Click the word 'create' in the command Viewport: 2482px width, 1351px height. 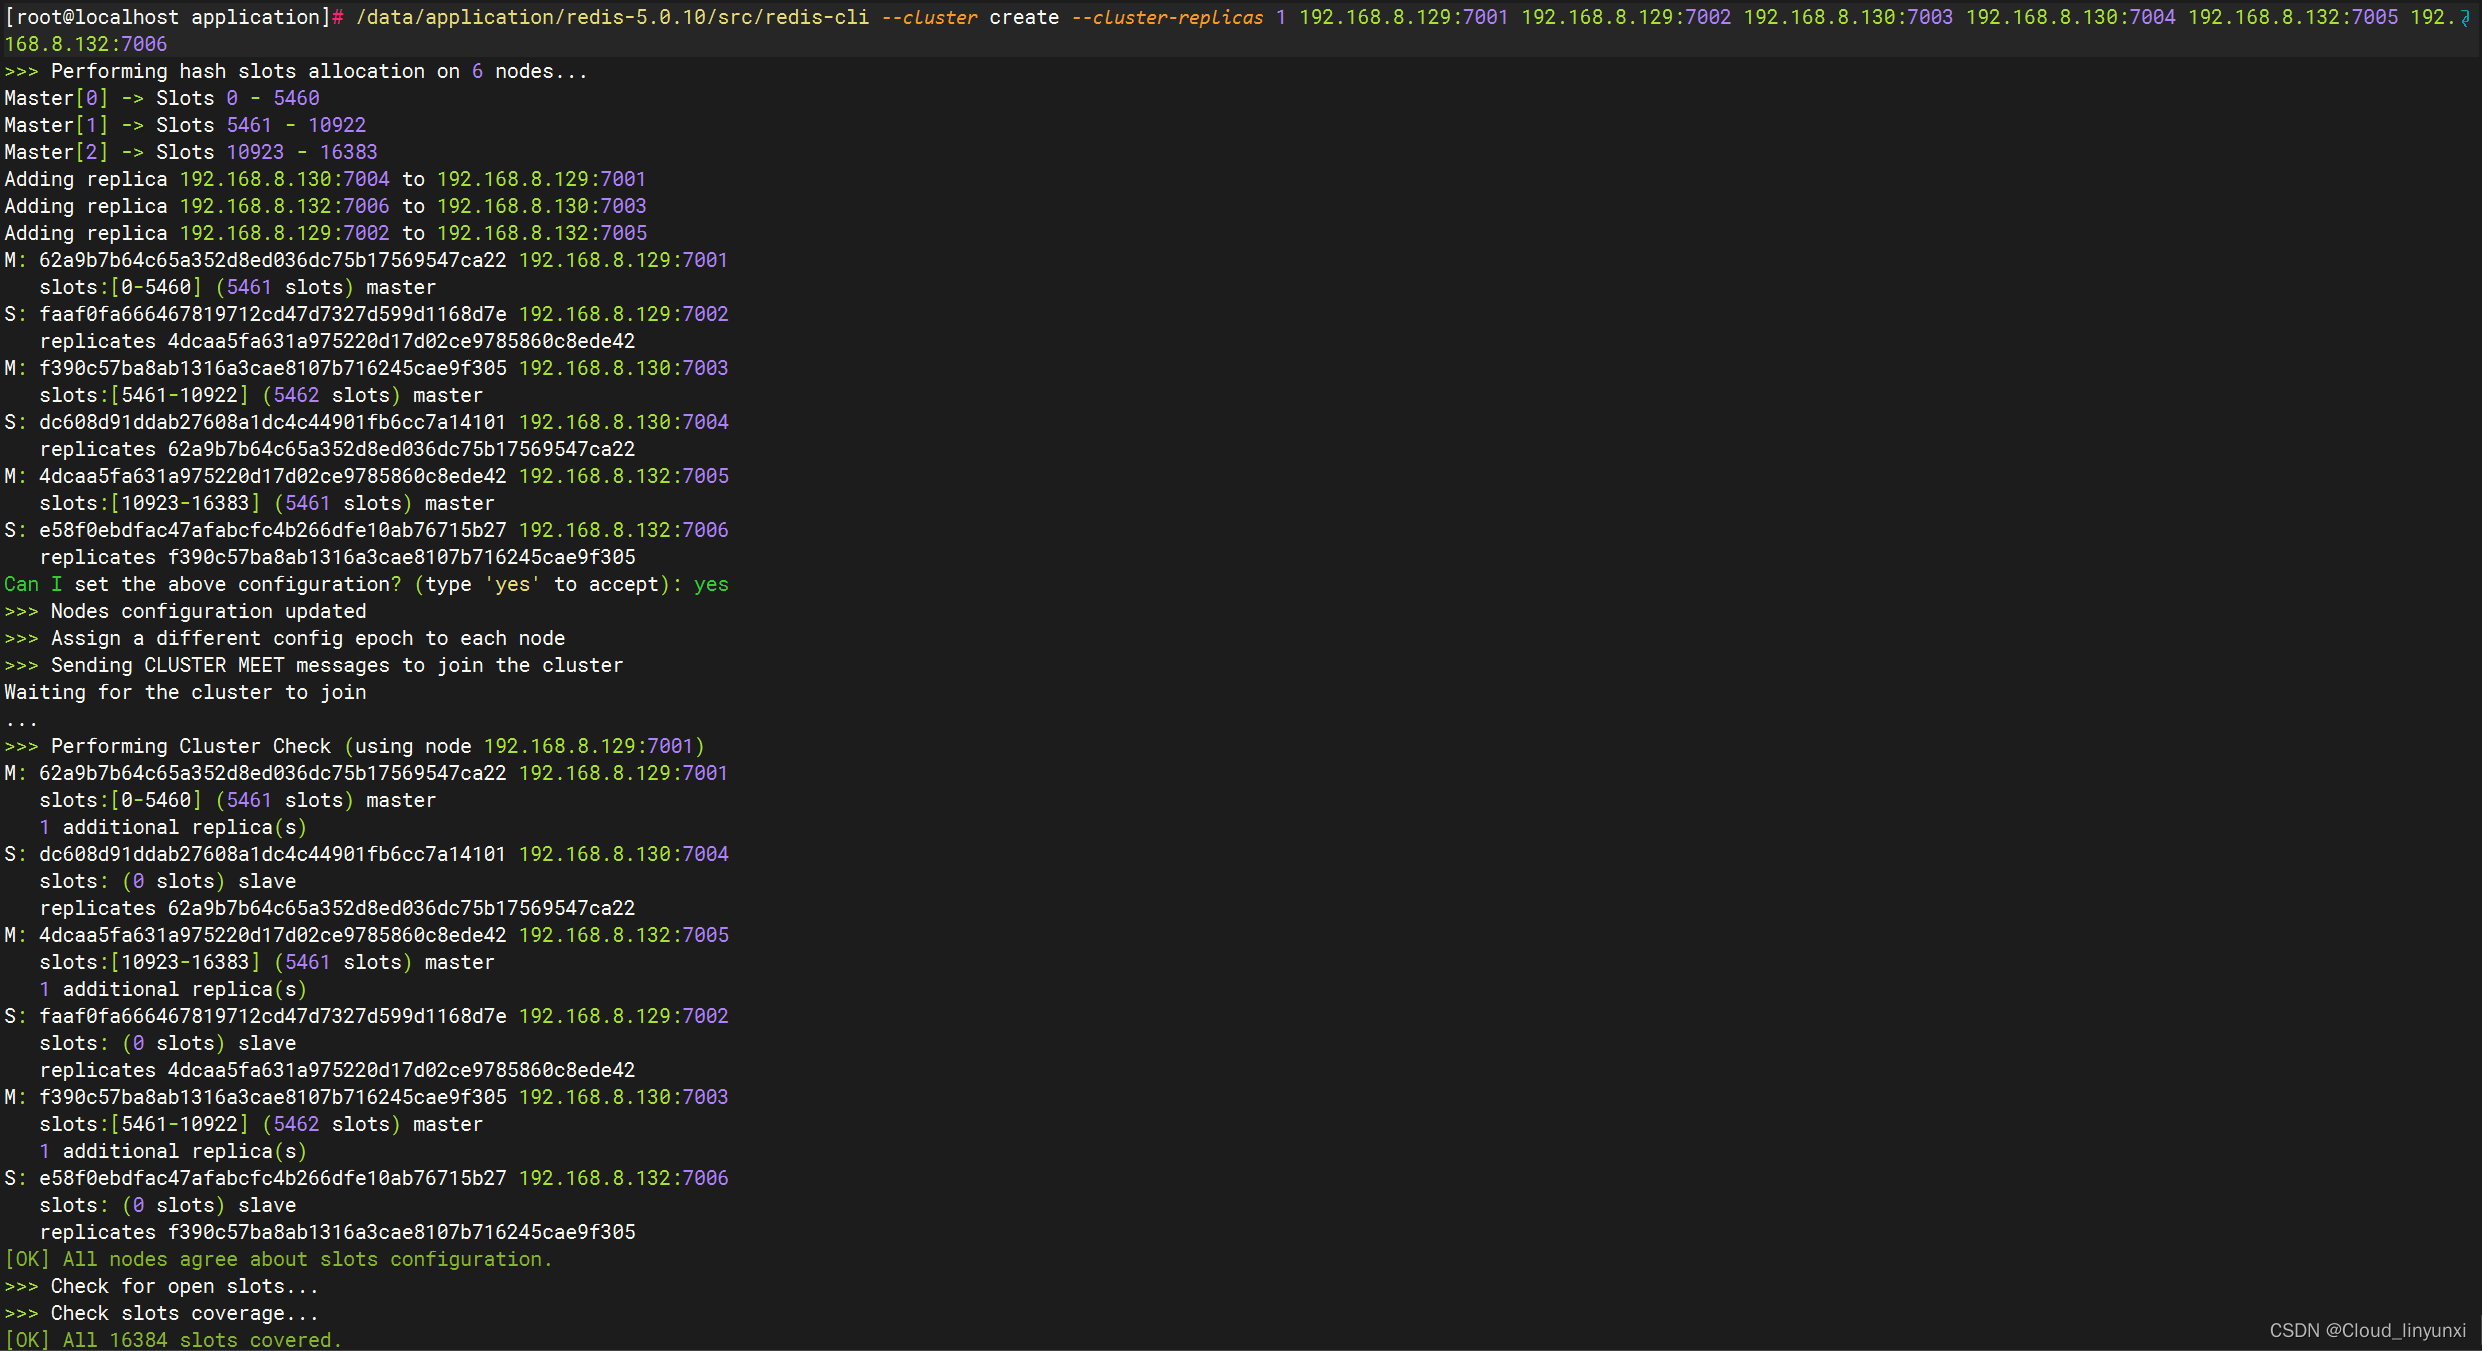coord(1024,17)
